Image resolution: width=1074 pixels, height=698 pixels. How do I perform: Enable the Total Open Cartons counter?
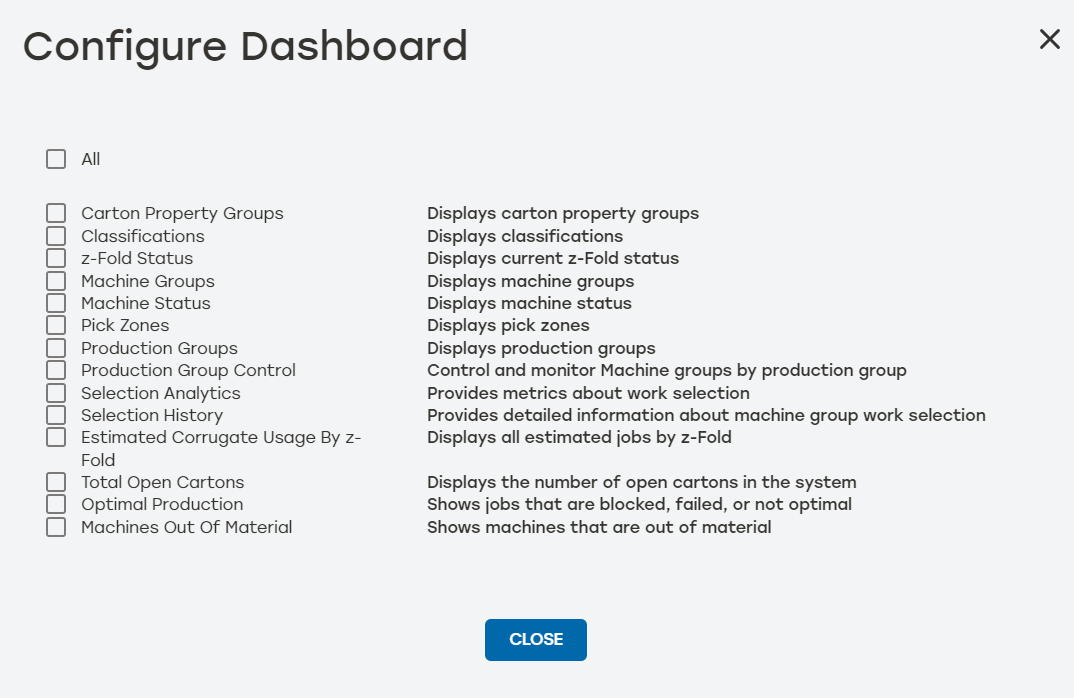56,481
